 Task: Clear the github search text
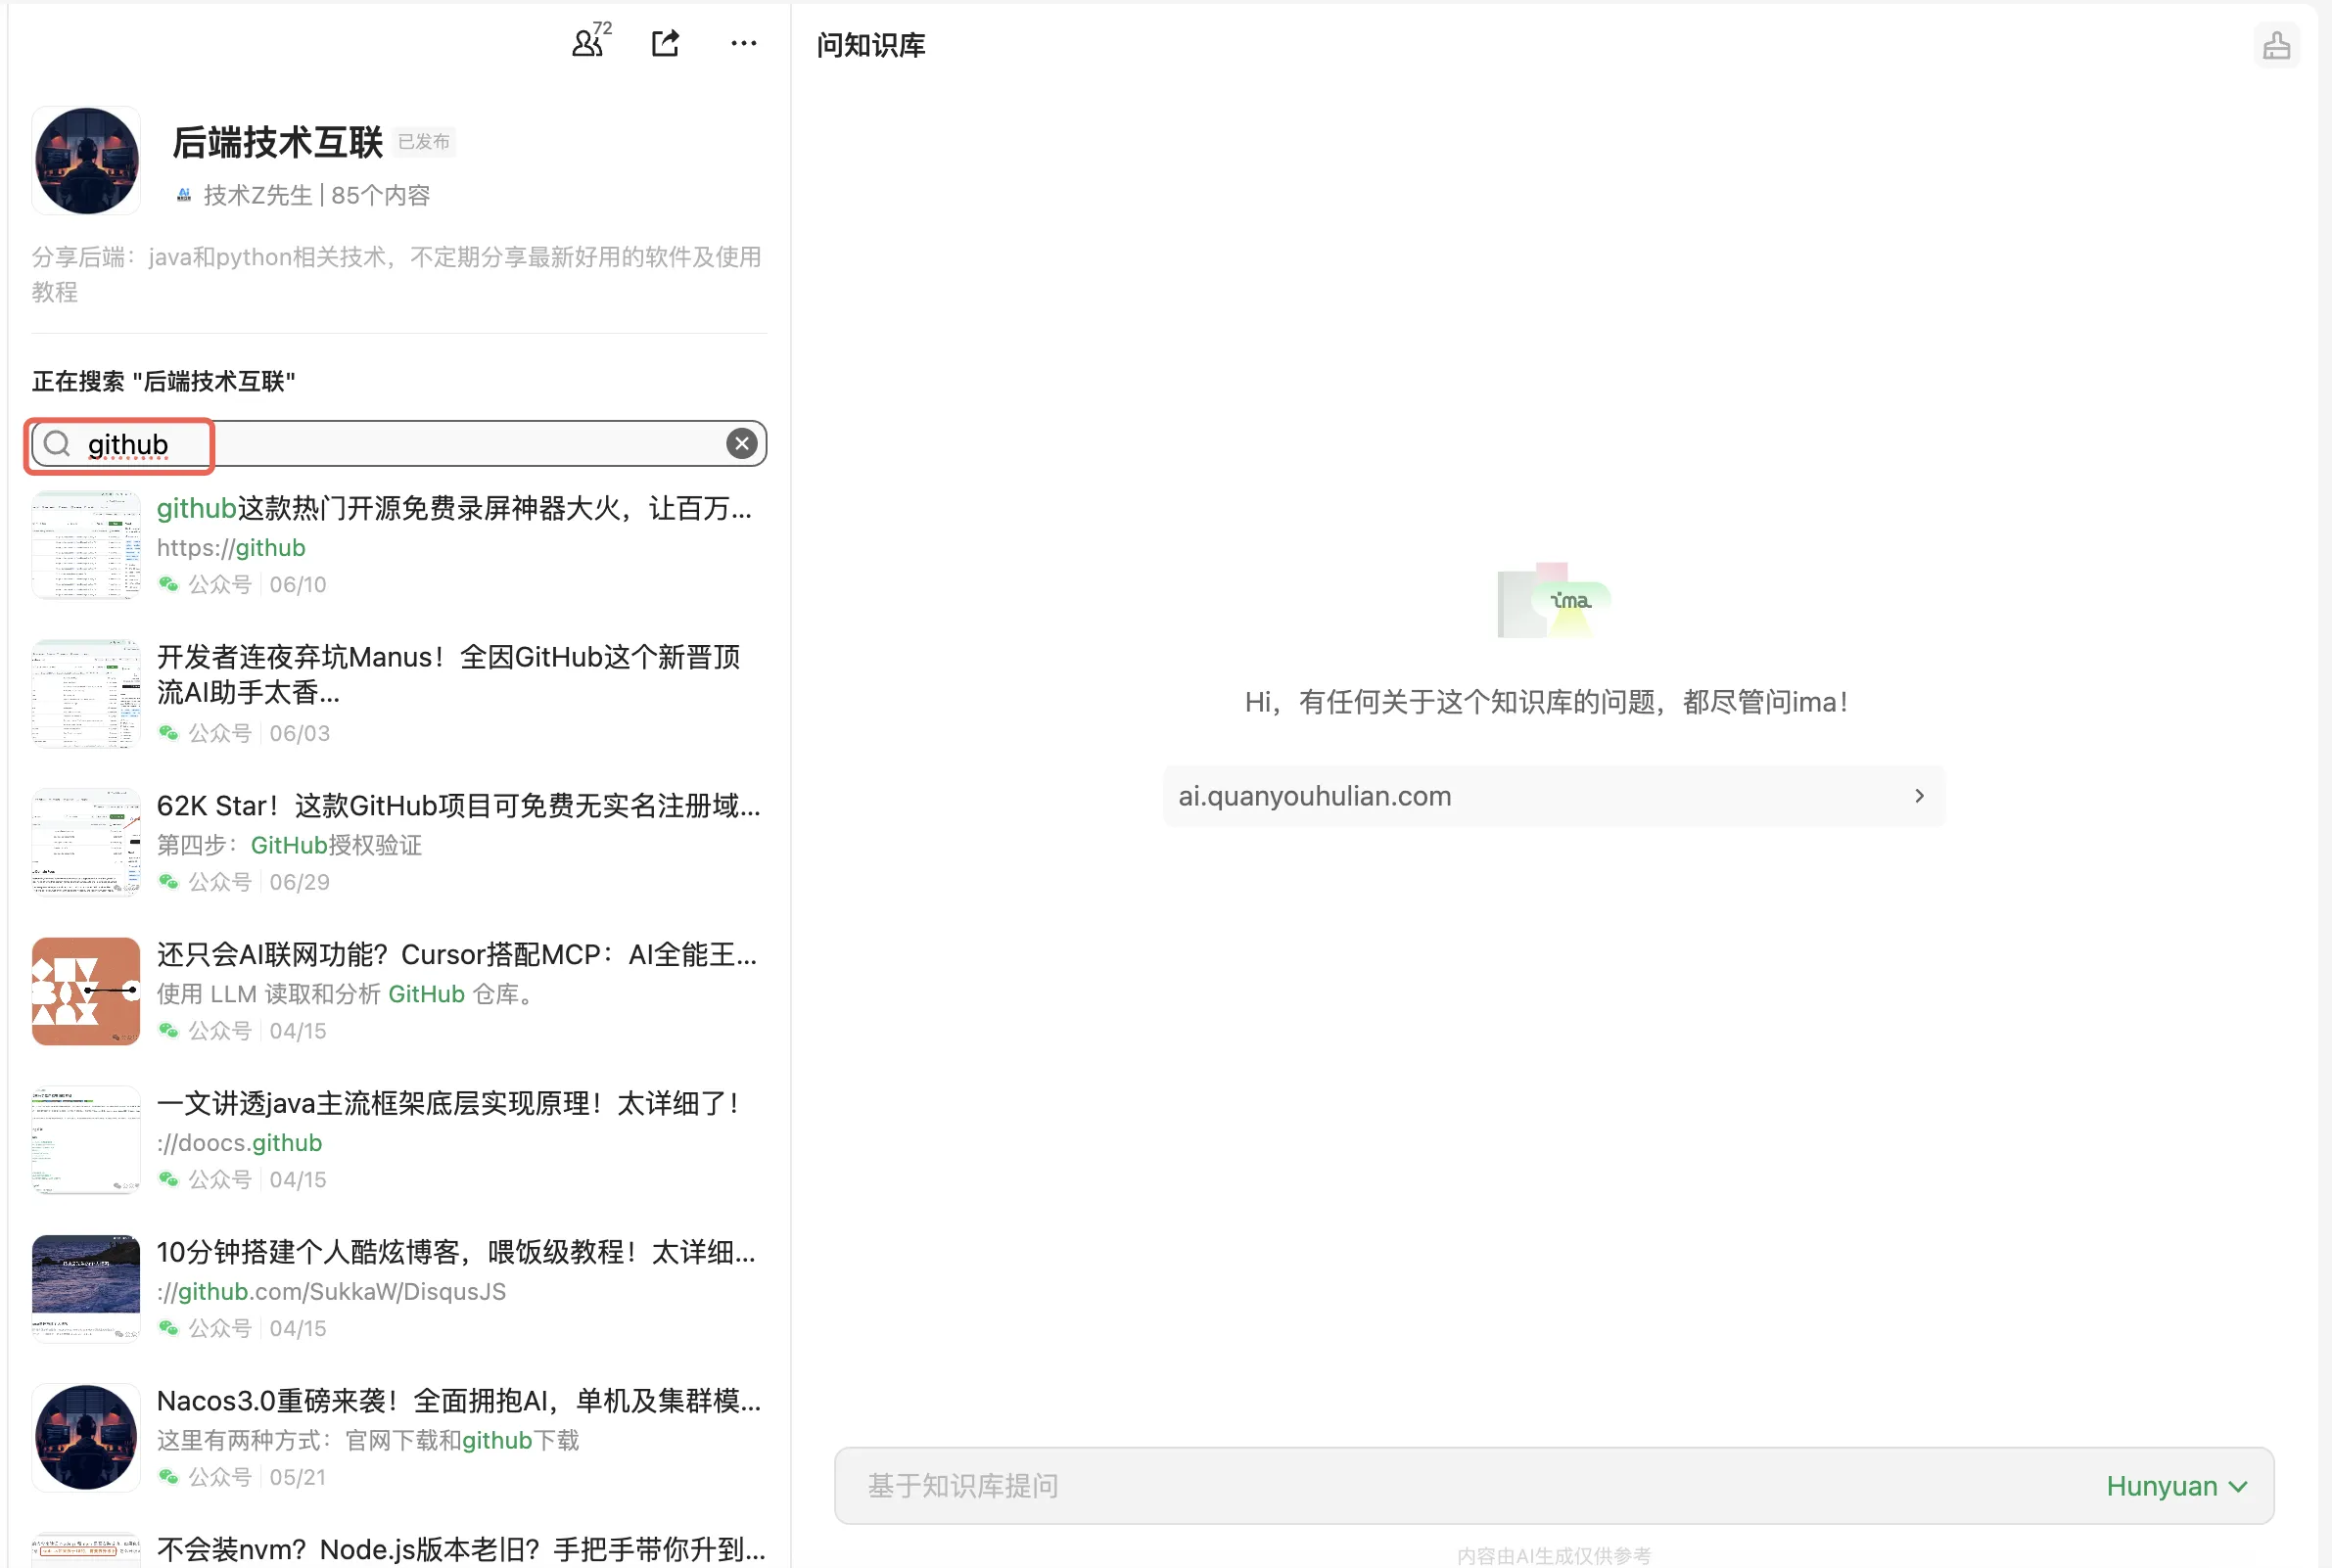[741, 443]
